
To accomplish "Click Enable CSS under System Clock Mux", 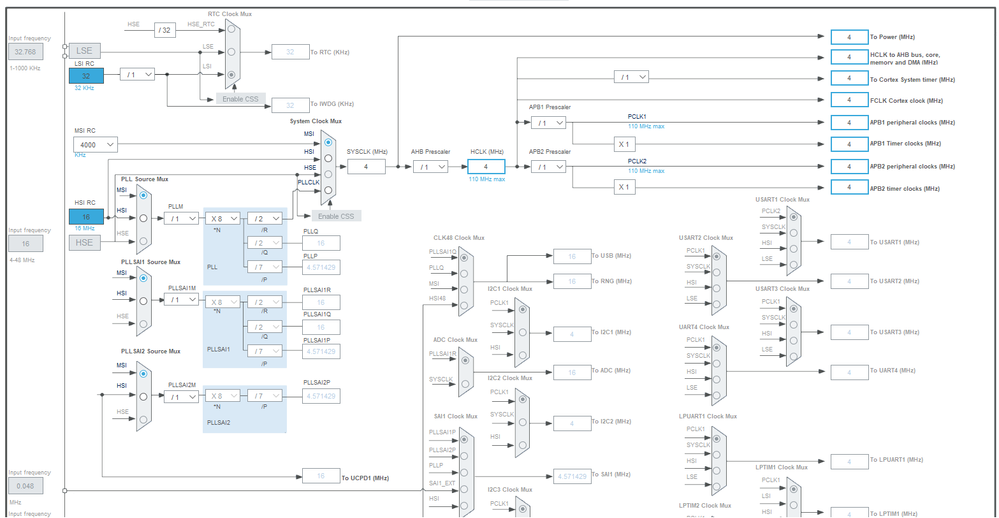I will [x=336, y=216].
